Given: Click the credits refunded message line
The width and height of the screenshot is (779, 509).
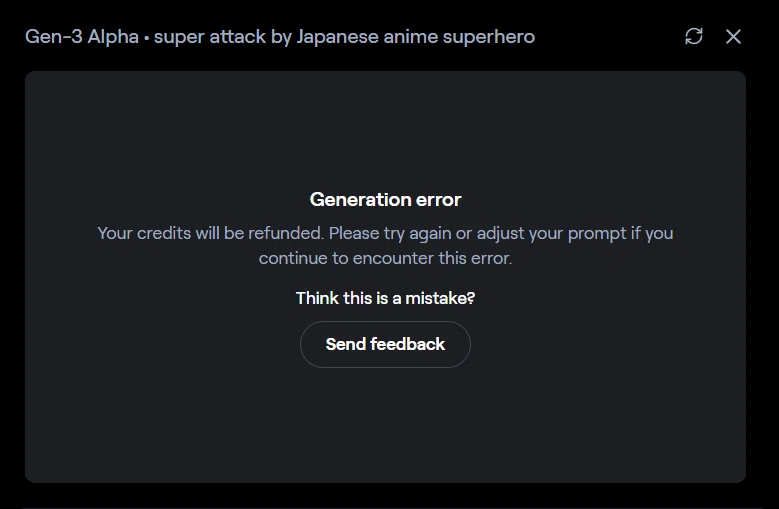Looking at the screenshot, I should coord(385,233).
